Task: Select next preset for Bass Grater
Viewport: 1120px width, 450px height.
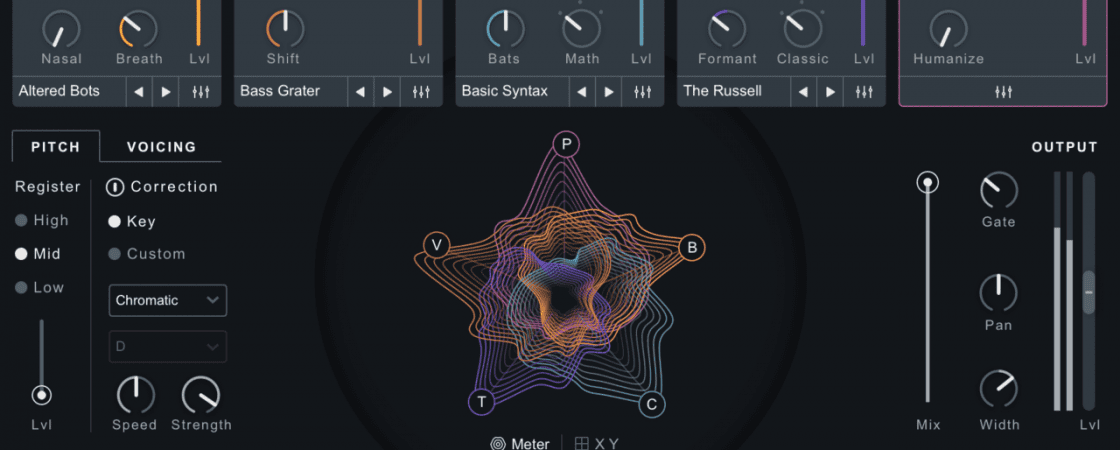Action: pos(387,92)
